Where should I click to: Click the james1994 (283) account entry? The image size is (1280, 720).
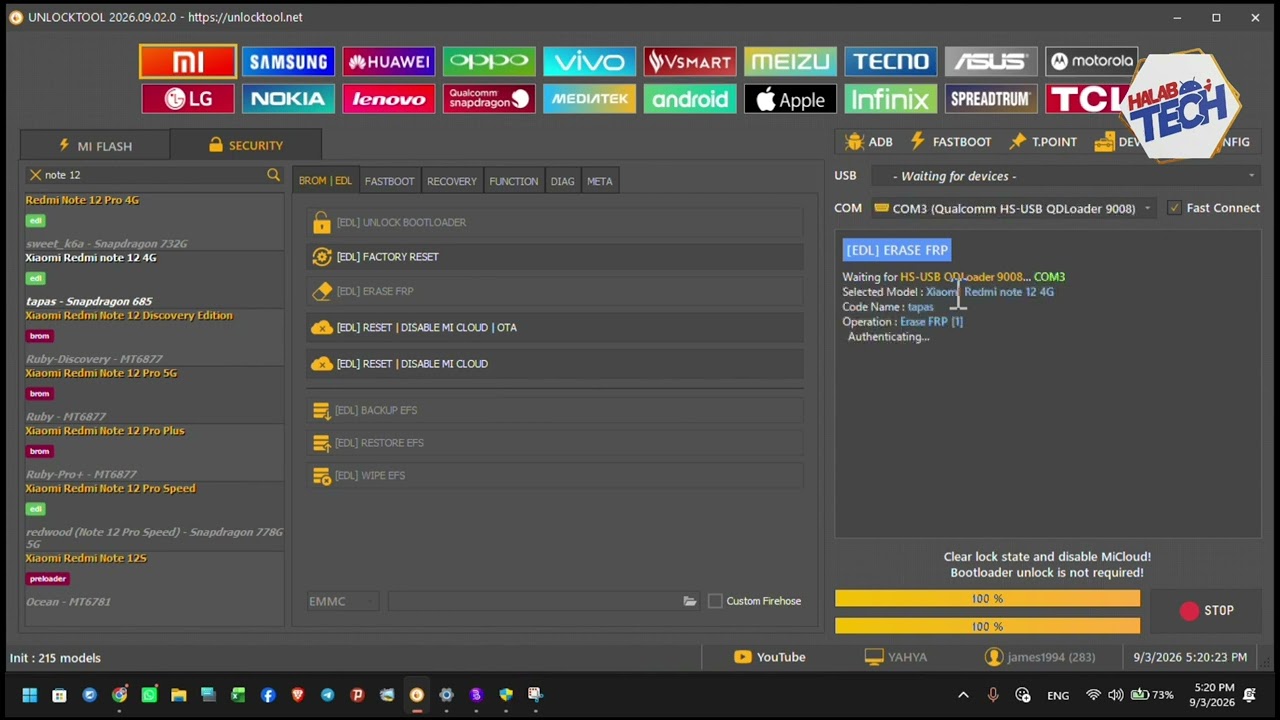pos(1040,657)
